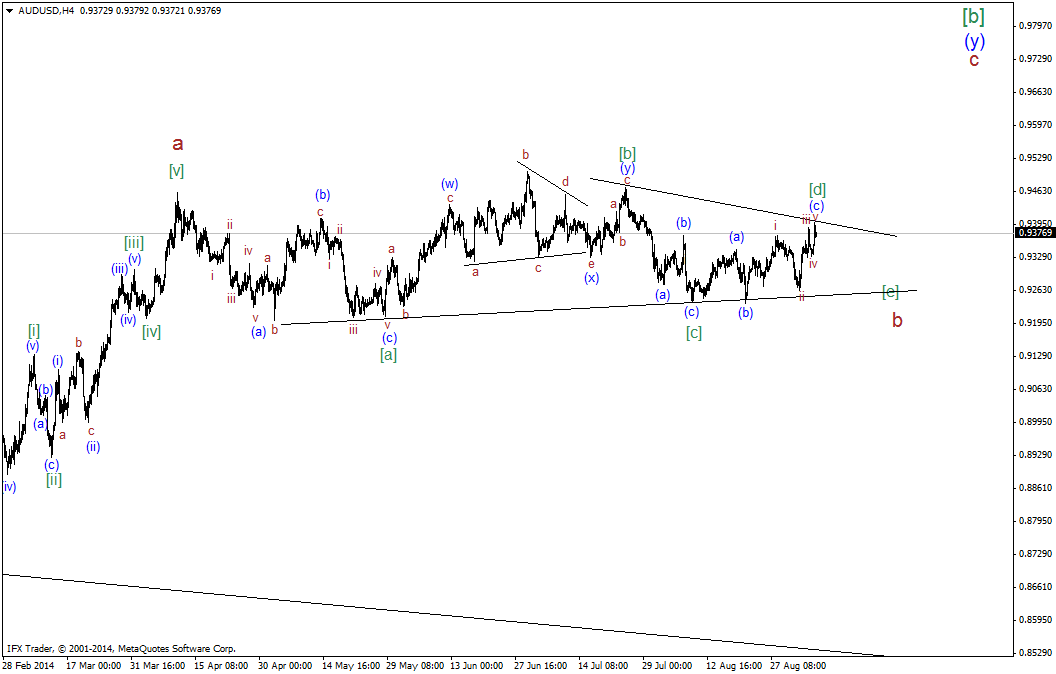This screenshot has width=1056, height=674.
Task: Click the 0.88610 price axis label
Action: coord(1035,487)
